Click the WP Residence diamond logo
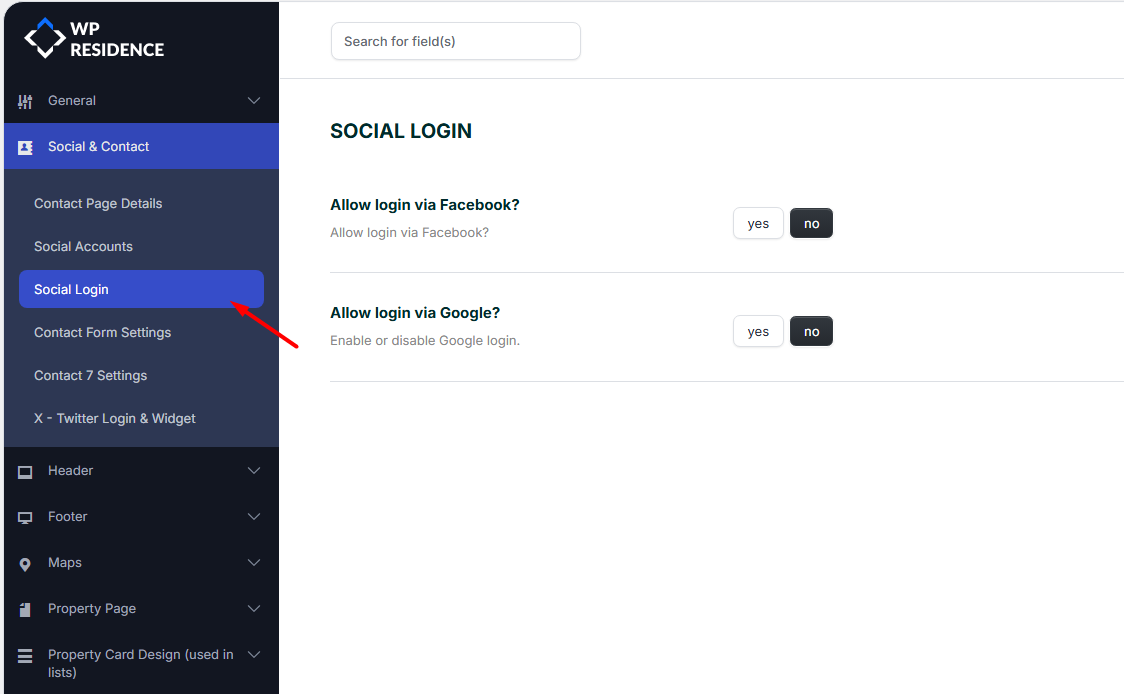This screenshot has width=1124, height=694. pos(44,38)
